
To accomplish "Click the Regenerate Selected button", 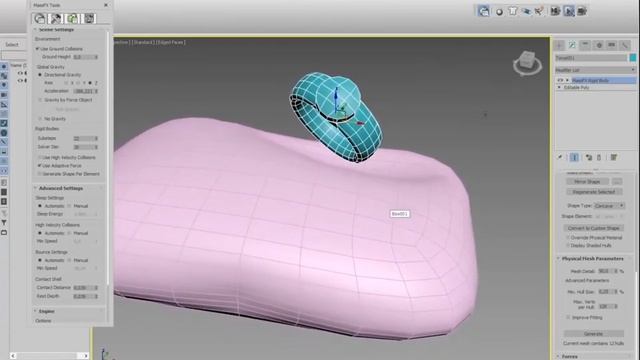I will click(x=594, y=191).
